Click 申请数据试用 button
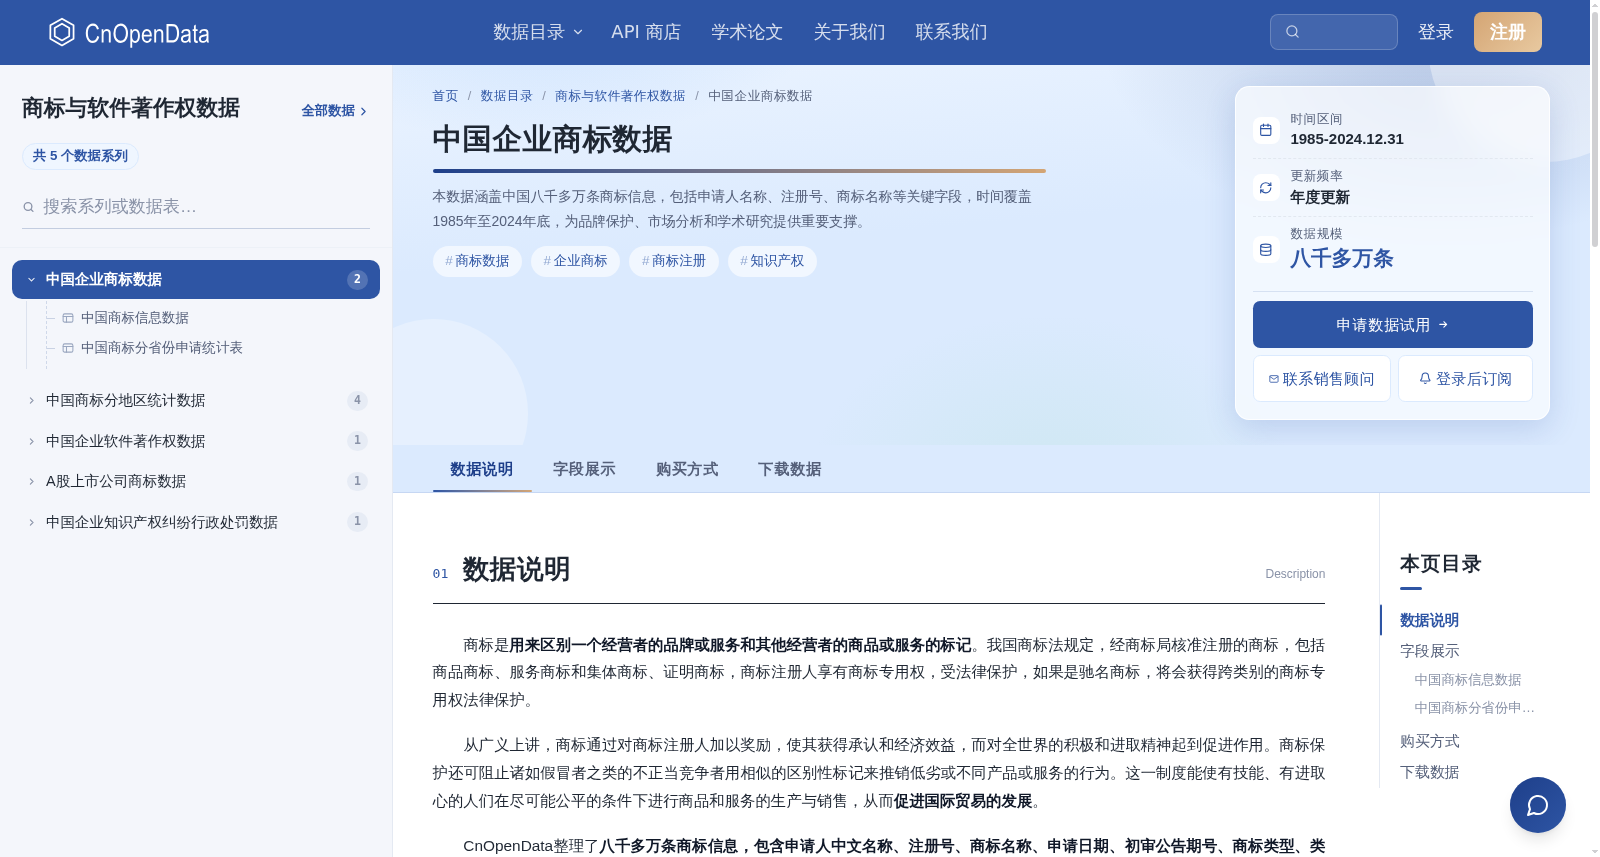1600x857 pixels. click(x=1392, y=325)
